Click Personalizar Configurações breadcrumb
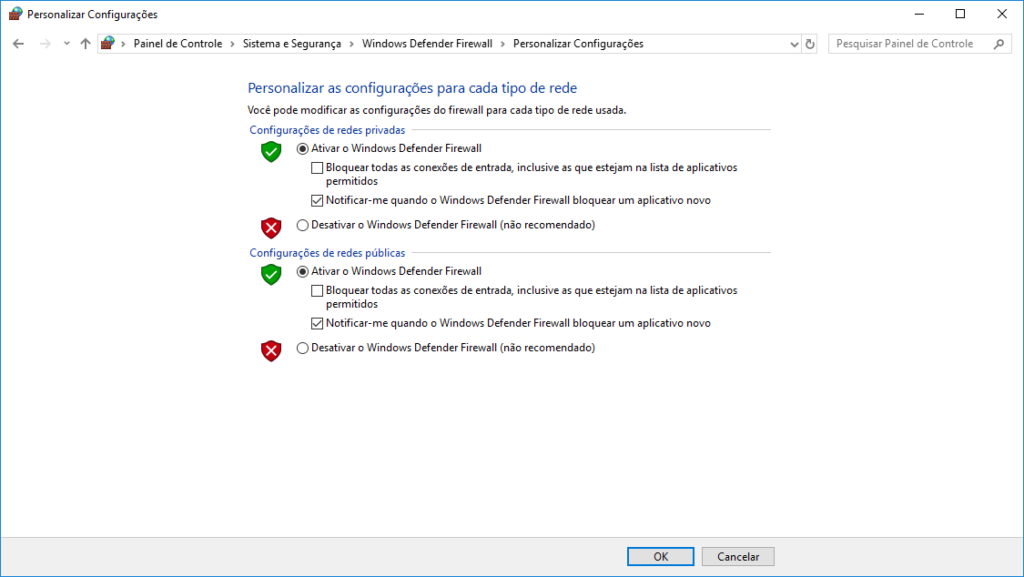Screen dimensions: 1024x577 point(578,44)
